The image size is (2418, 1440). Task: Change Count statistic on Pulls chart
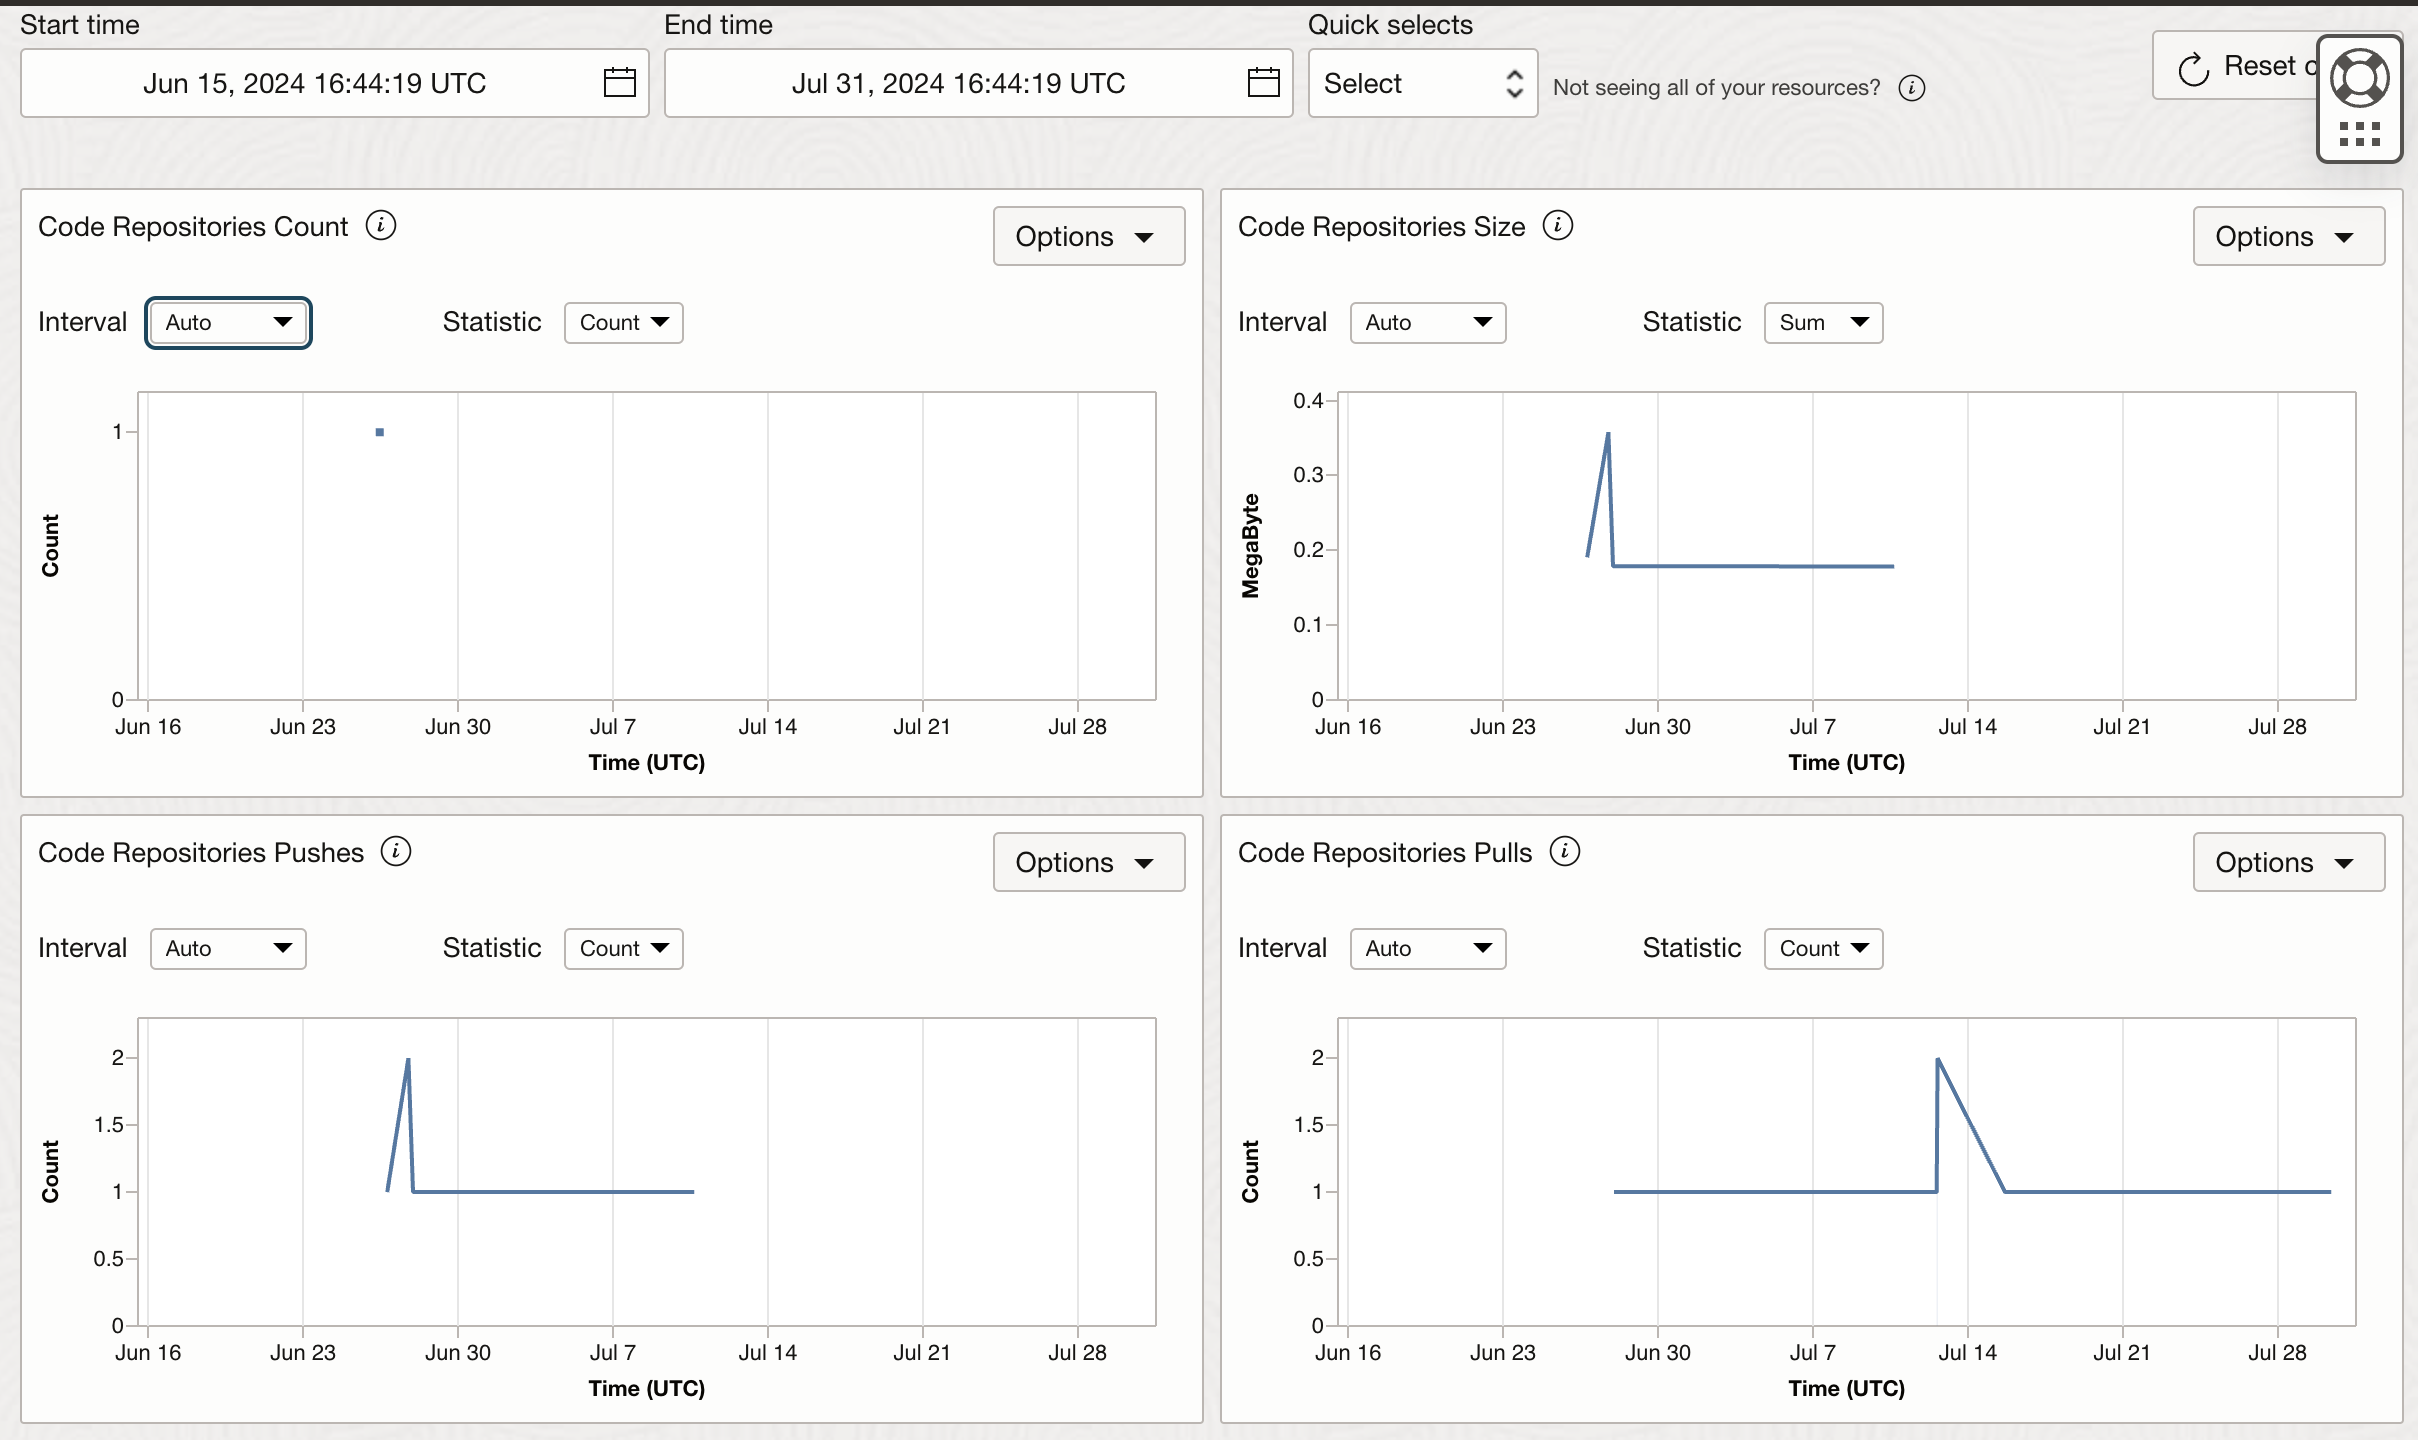coord(1822,948)
